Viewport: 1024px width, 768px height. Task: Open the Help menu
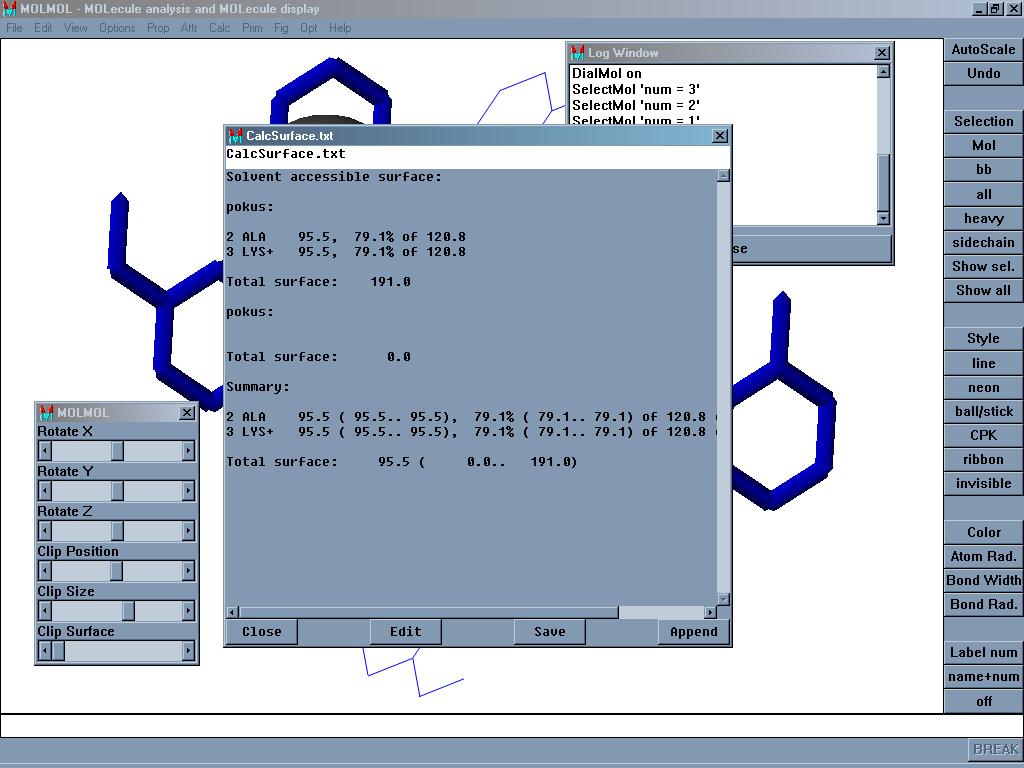[340, 28]
